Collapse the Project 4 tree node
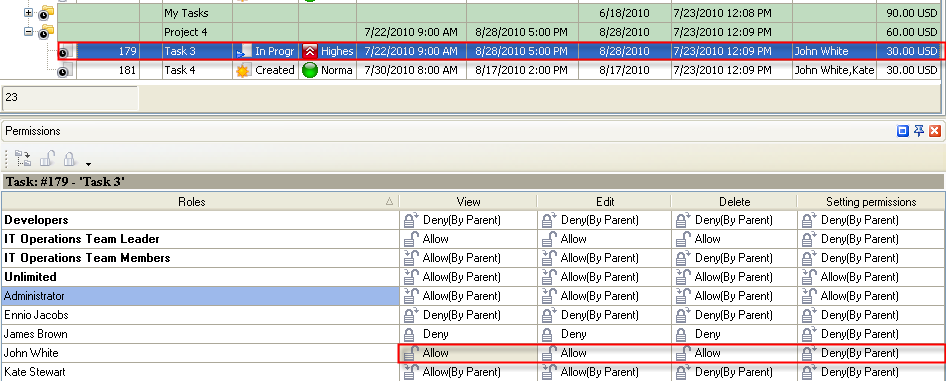 coord(28,31)
